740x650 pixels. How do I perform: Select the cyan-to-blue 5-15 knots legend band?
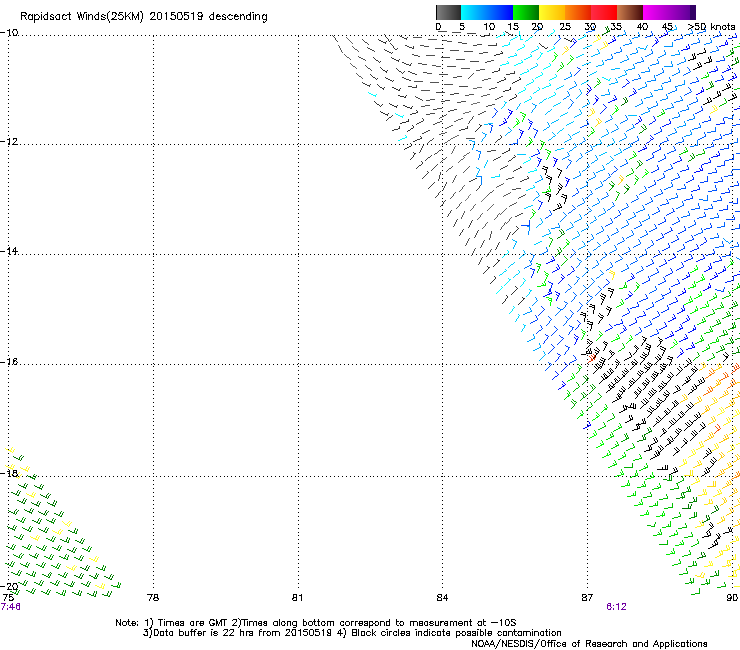(x=487, y=12)
